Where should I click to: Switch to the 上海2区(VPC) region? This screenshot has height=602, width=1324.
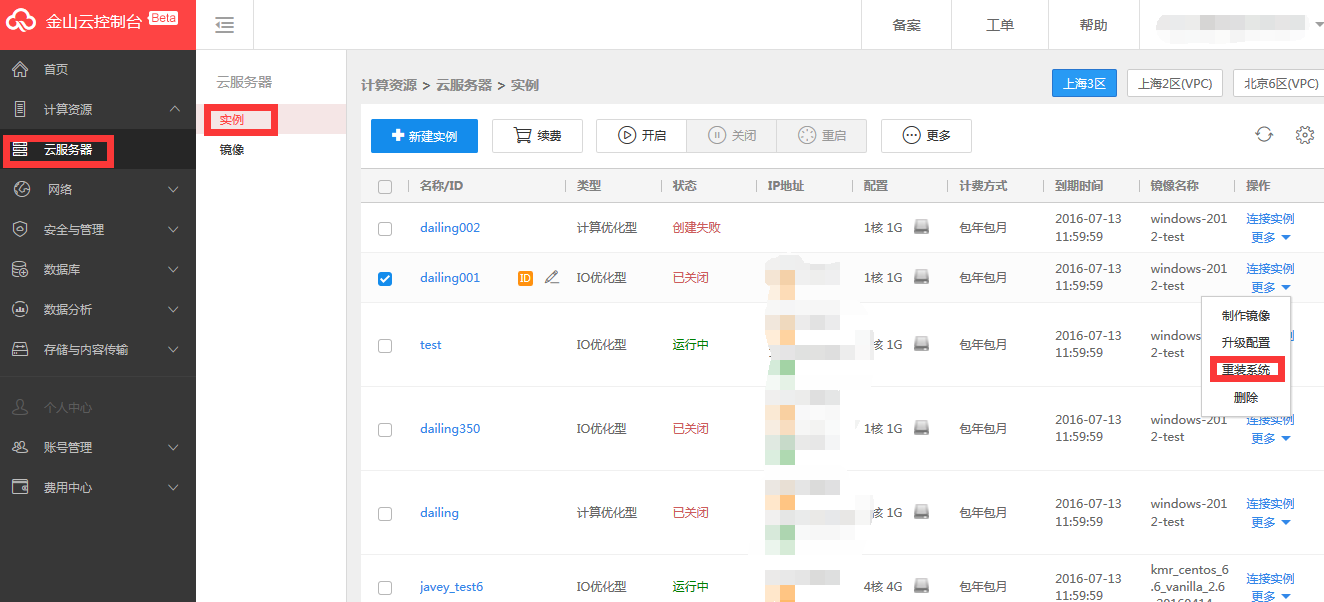(x=1174, y=84)
